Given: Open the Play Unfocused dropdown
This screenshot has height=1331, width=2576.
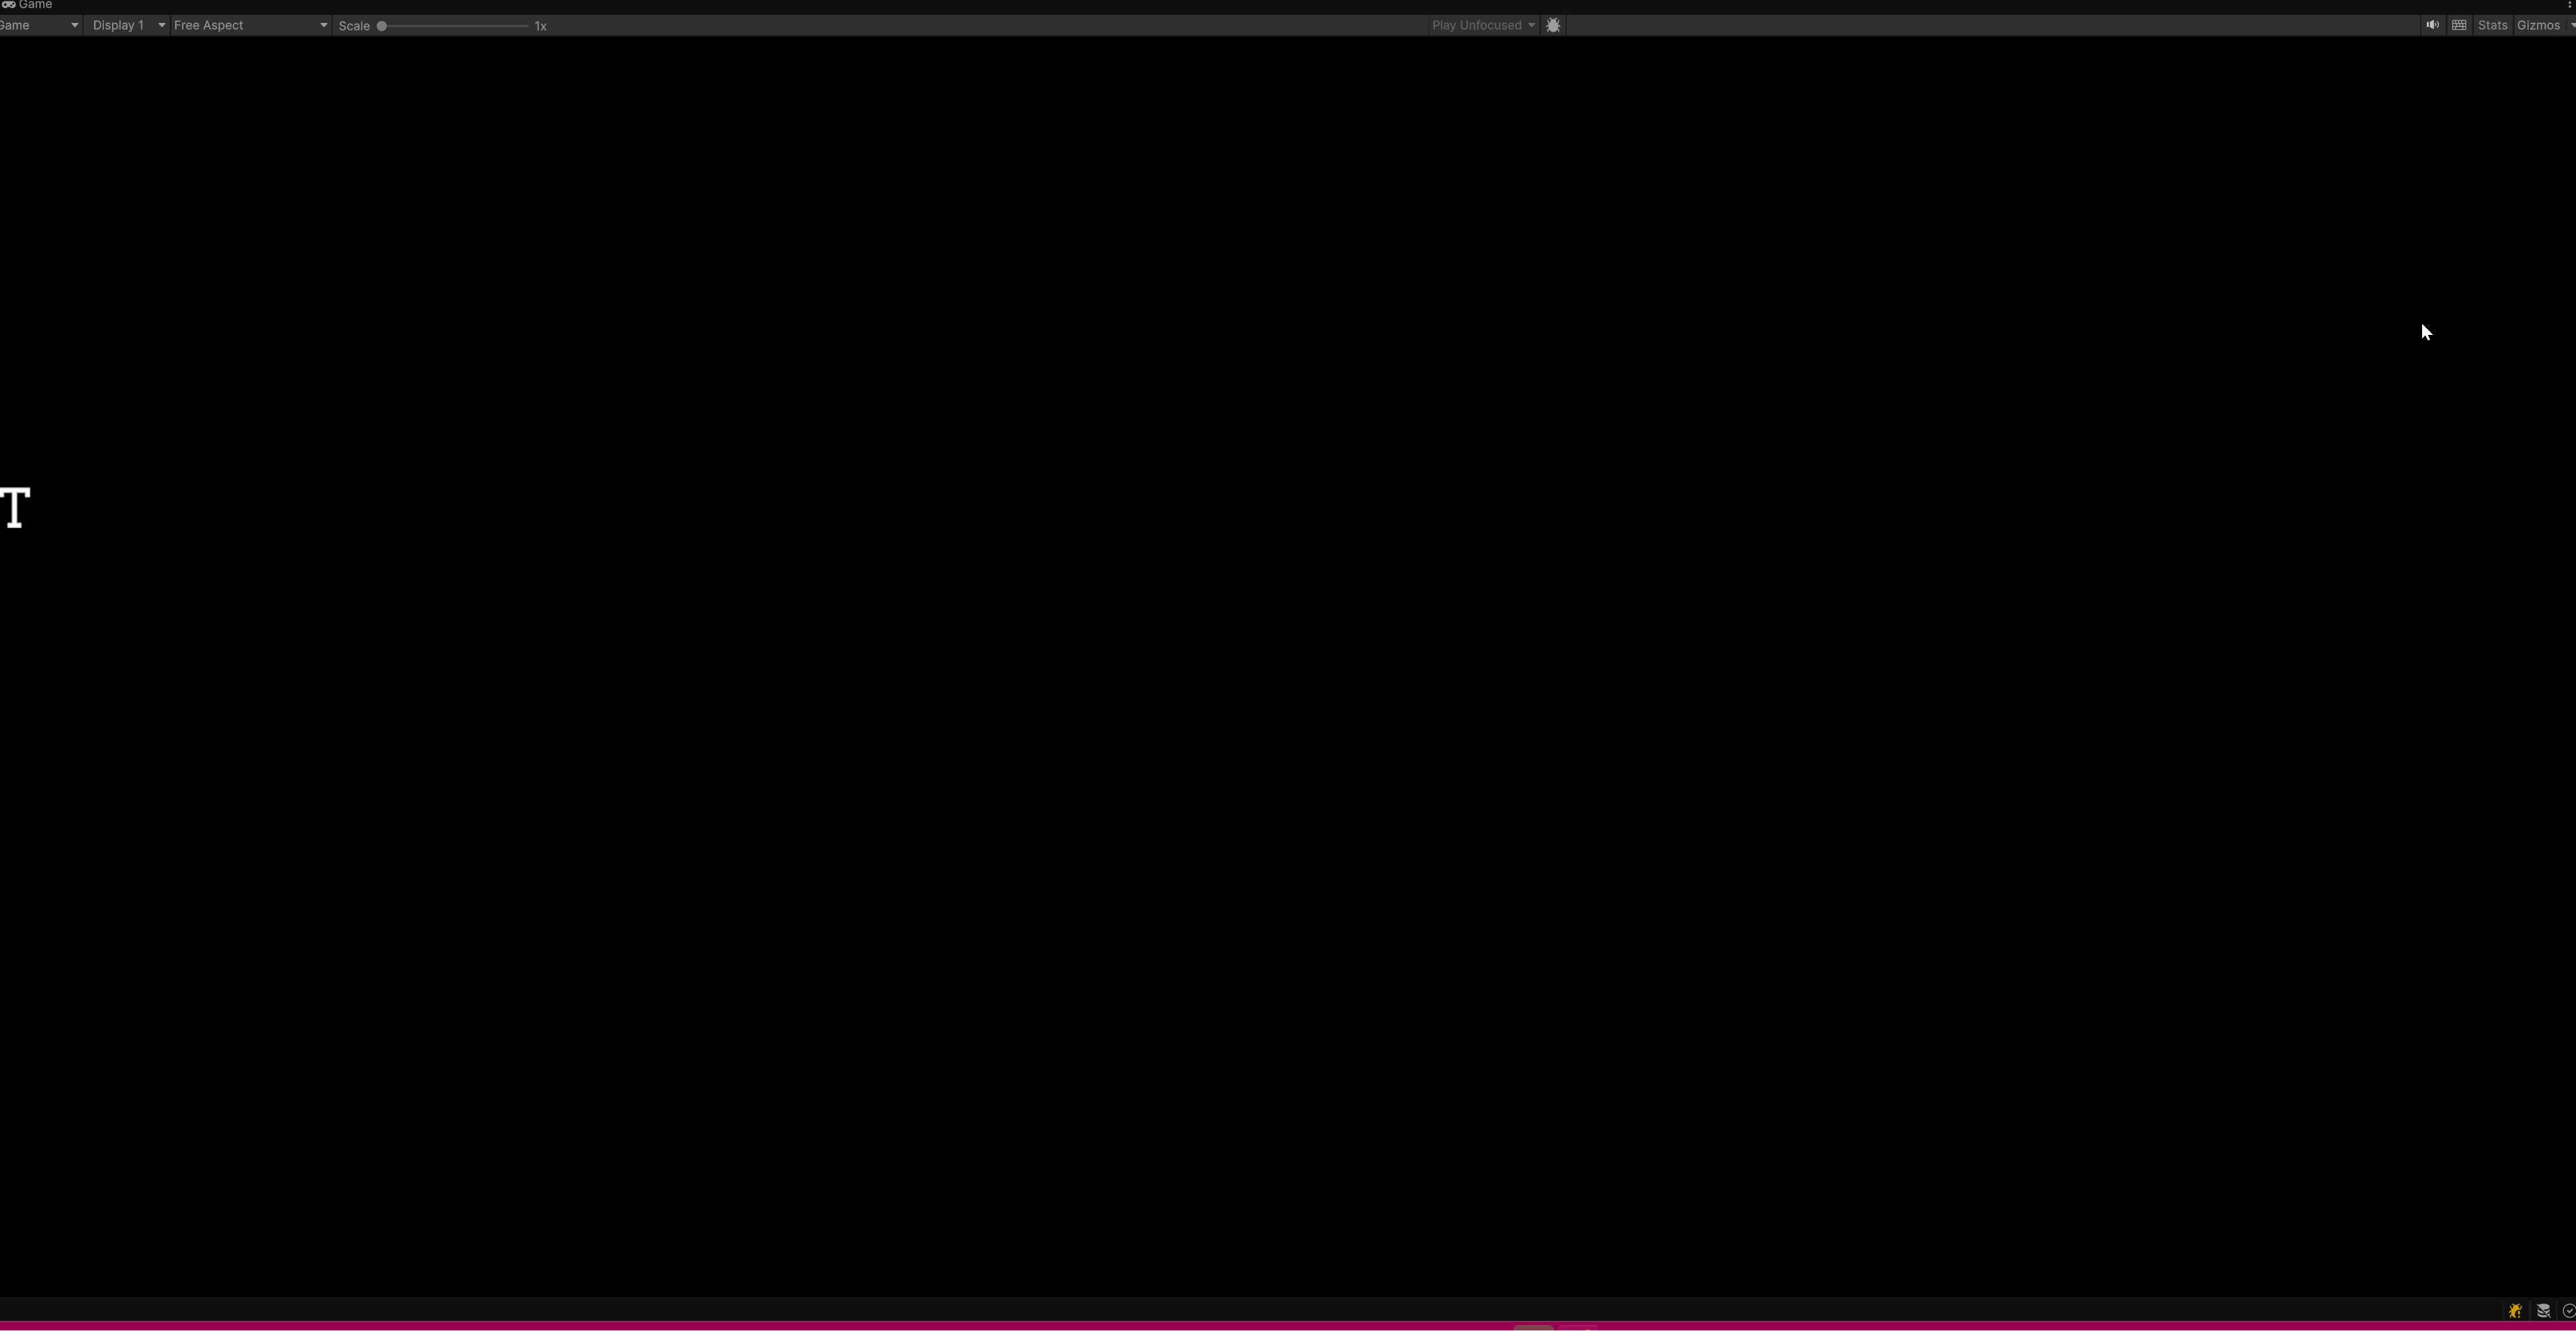Looking at the screenshot, I should tap(1483, 25).
